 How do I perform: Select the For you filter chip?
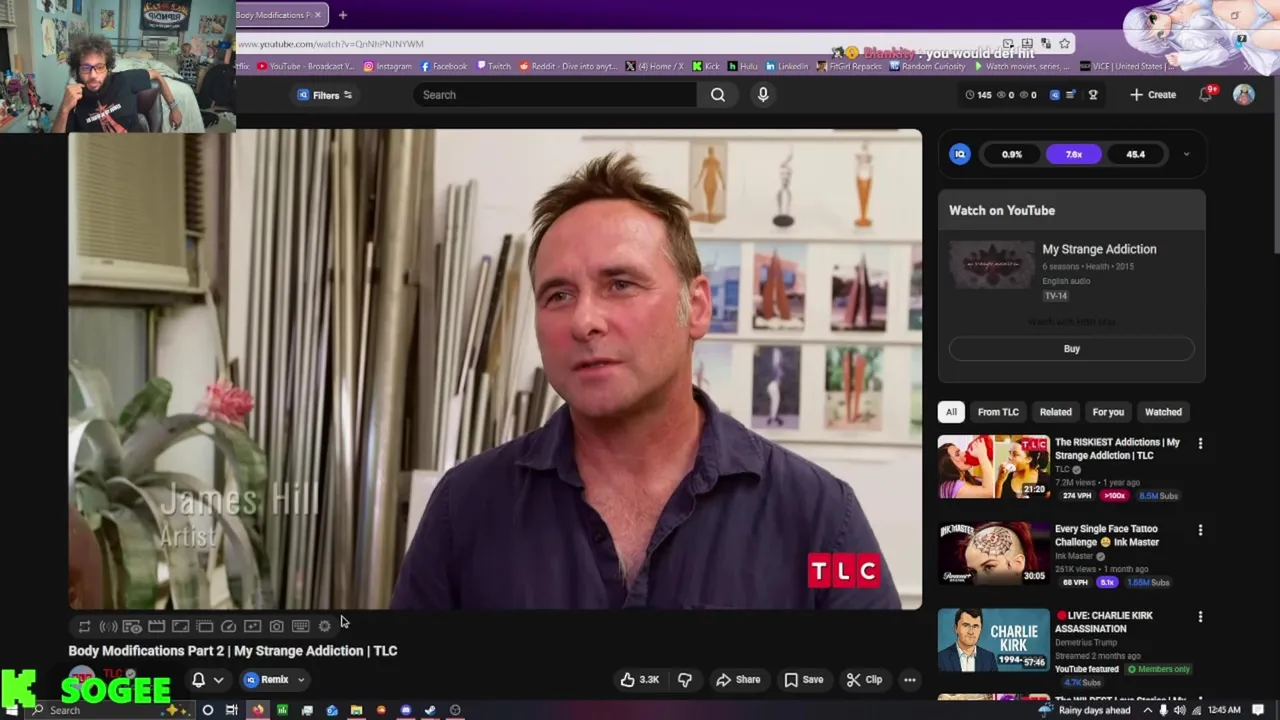pos(1108,412)
